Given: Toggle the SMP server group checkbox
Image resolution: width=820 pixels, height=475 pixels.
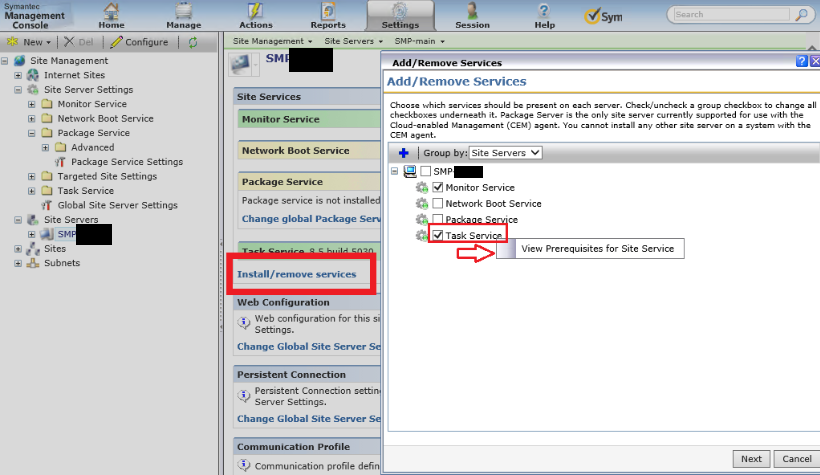Looking at the screenshot, I should [x=426, y=171].
